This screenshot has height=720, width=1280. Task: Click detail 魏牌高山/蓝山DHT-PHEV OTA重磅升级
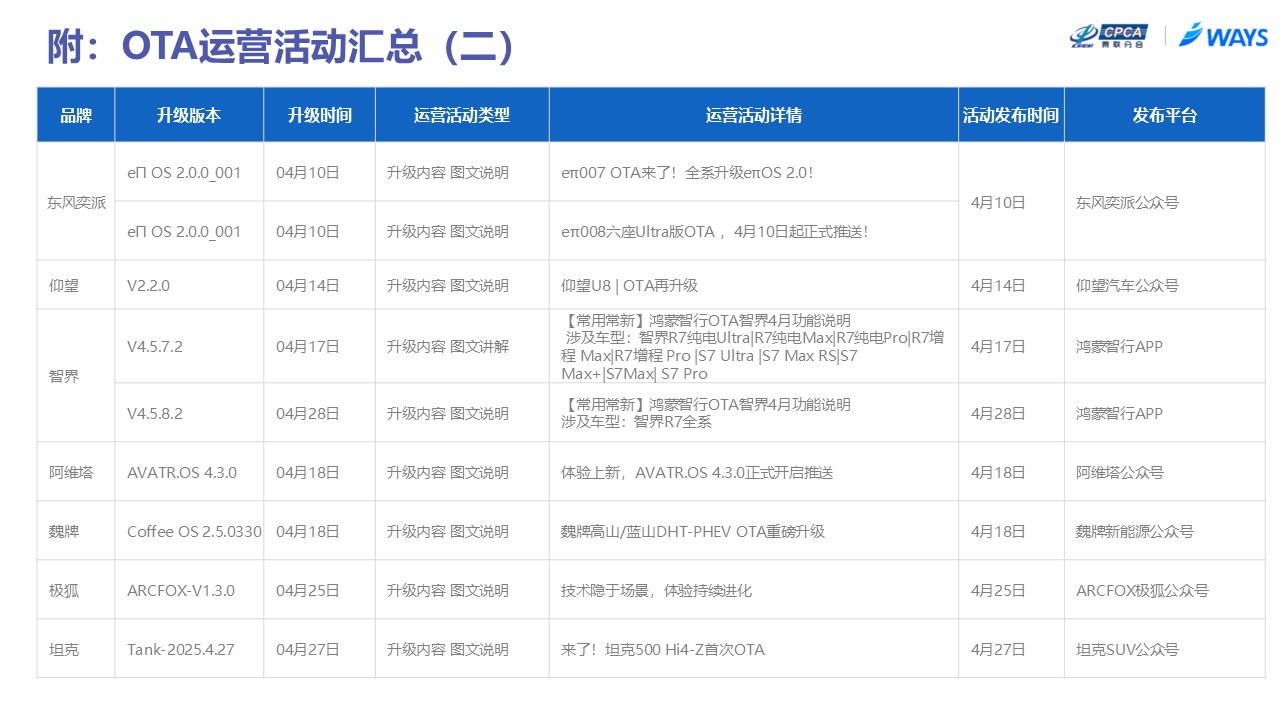tap(693, 531)
